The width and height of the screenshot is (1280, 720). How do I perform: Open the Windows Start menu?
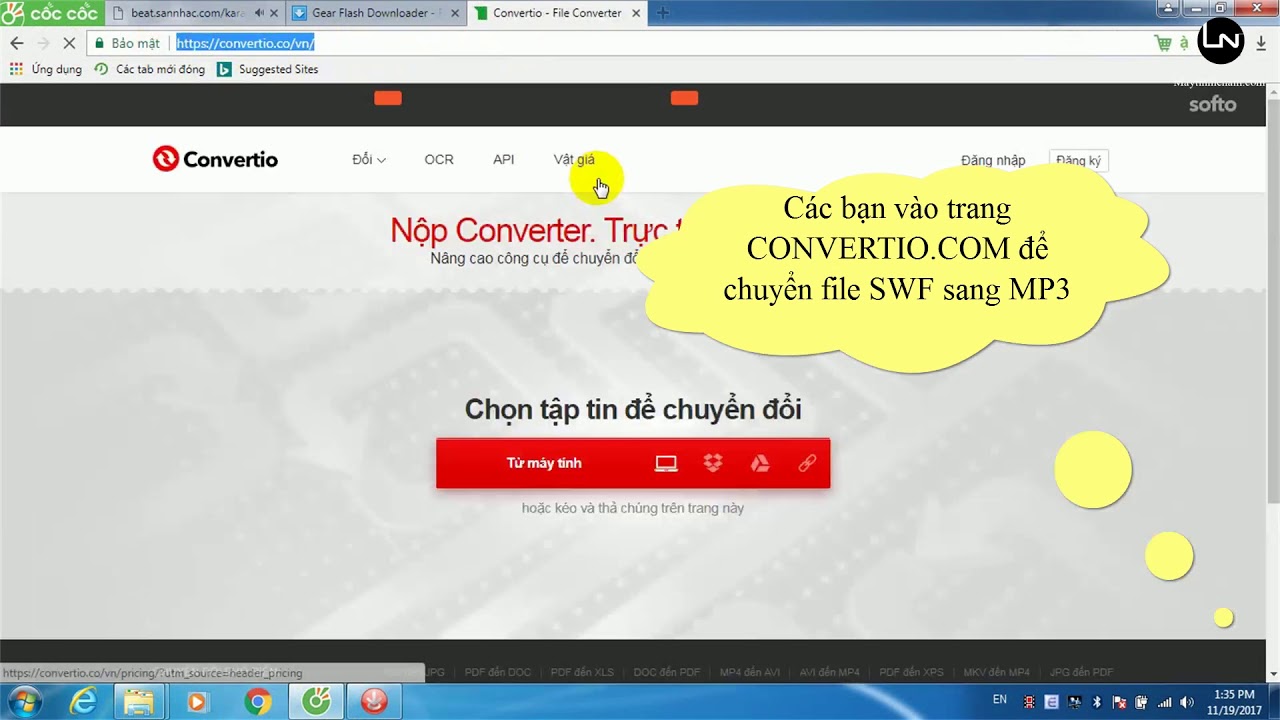[x=23, y=702]
